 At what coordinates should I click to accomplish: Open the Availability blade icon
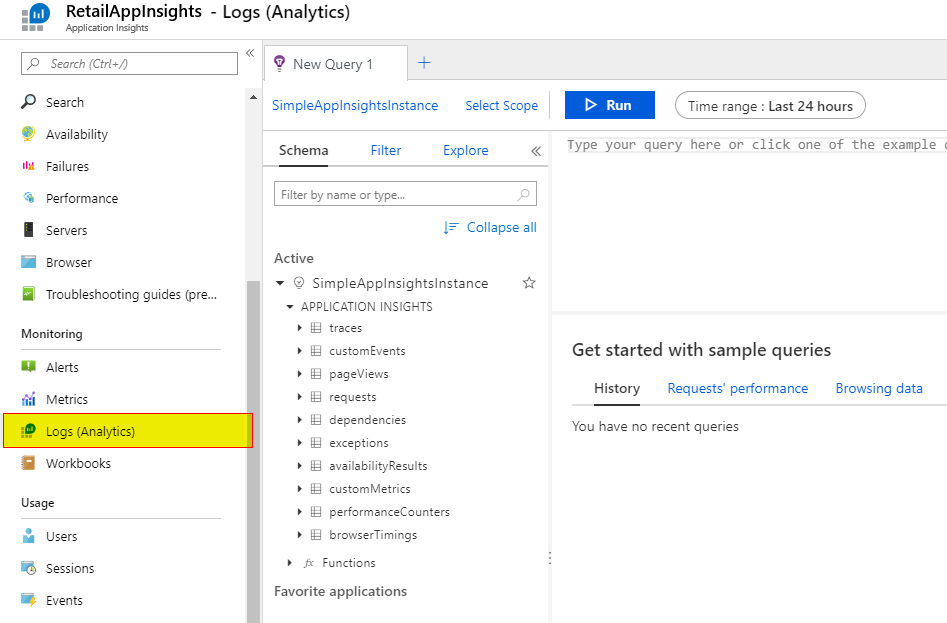coord(29,133)
